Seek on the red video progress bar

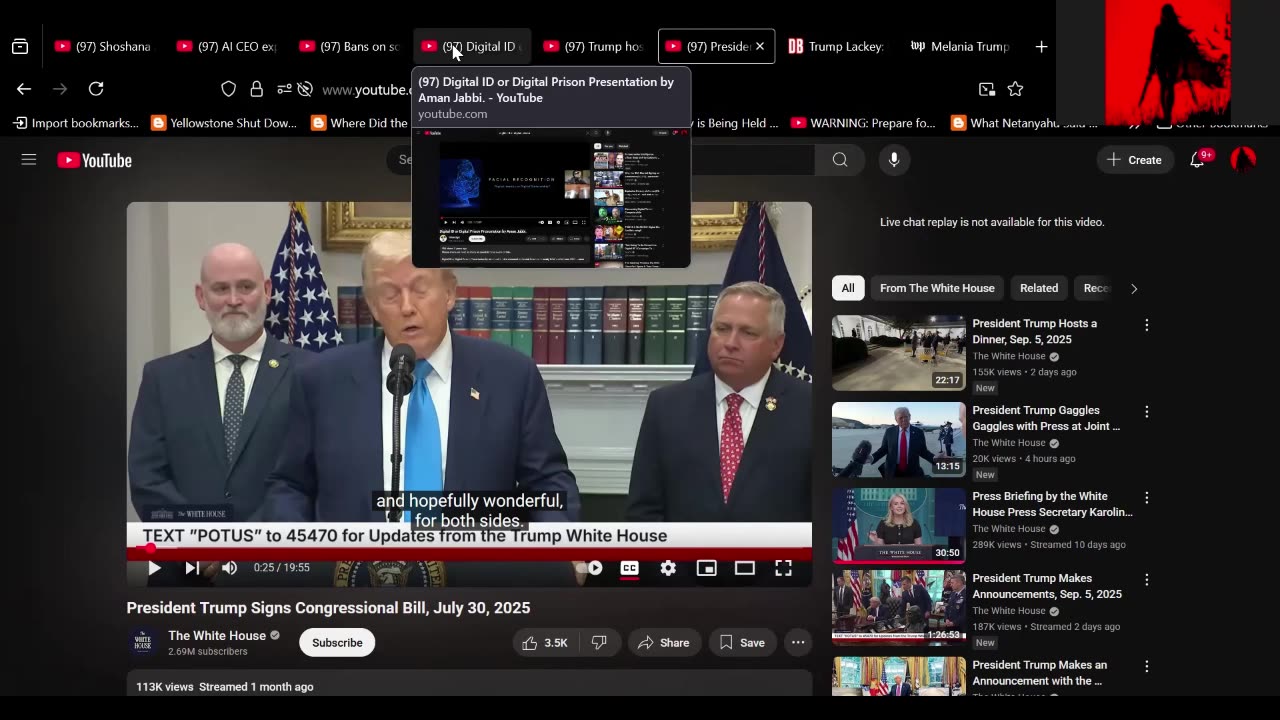coord(469,549)
